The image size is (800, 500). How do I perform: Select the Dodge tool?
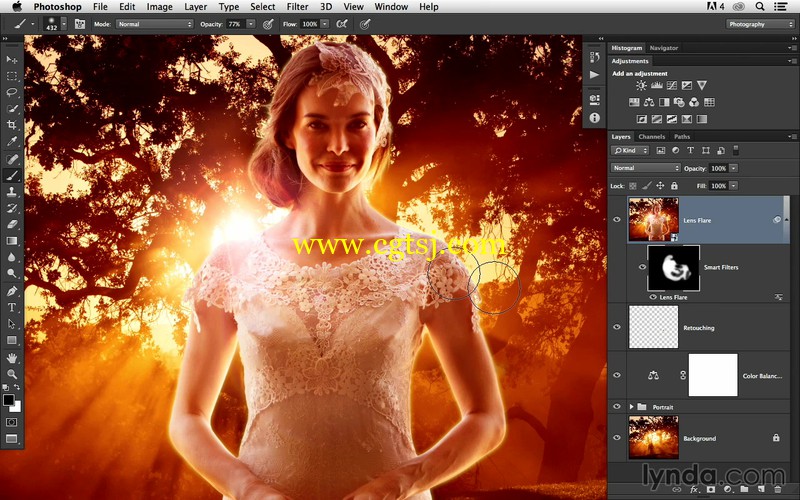pyautogui.click(x=12, y=273)
